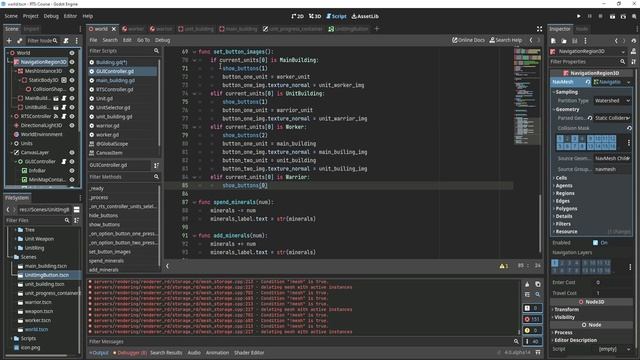This screenshot has height=360, width=640.
Task: Open the top menu bar Editor menu
Action: pos(70,16)
